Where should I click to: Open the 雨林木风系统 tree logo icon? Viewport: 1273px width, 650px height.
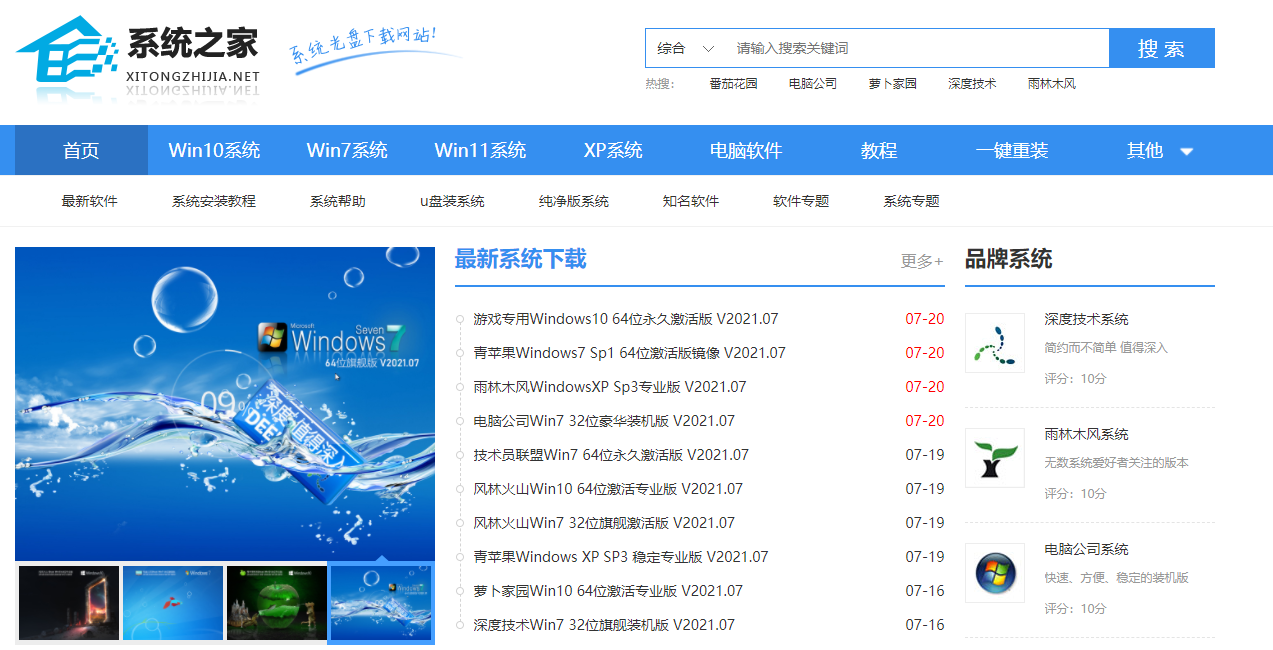pyautogui.click(x=994, y=458)
